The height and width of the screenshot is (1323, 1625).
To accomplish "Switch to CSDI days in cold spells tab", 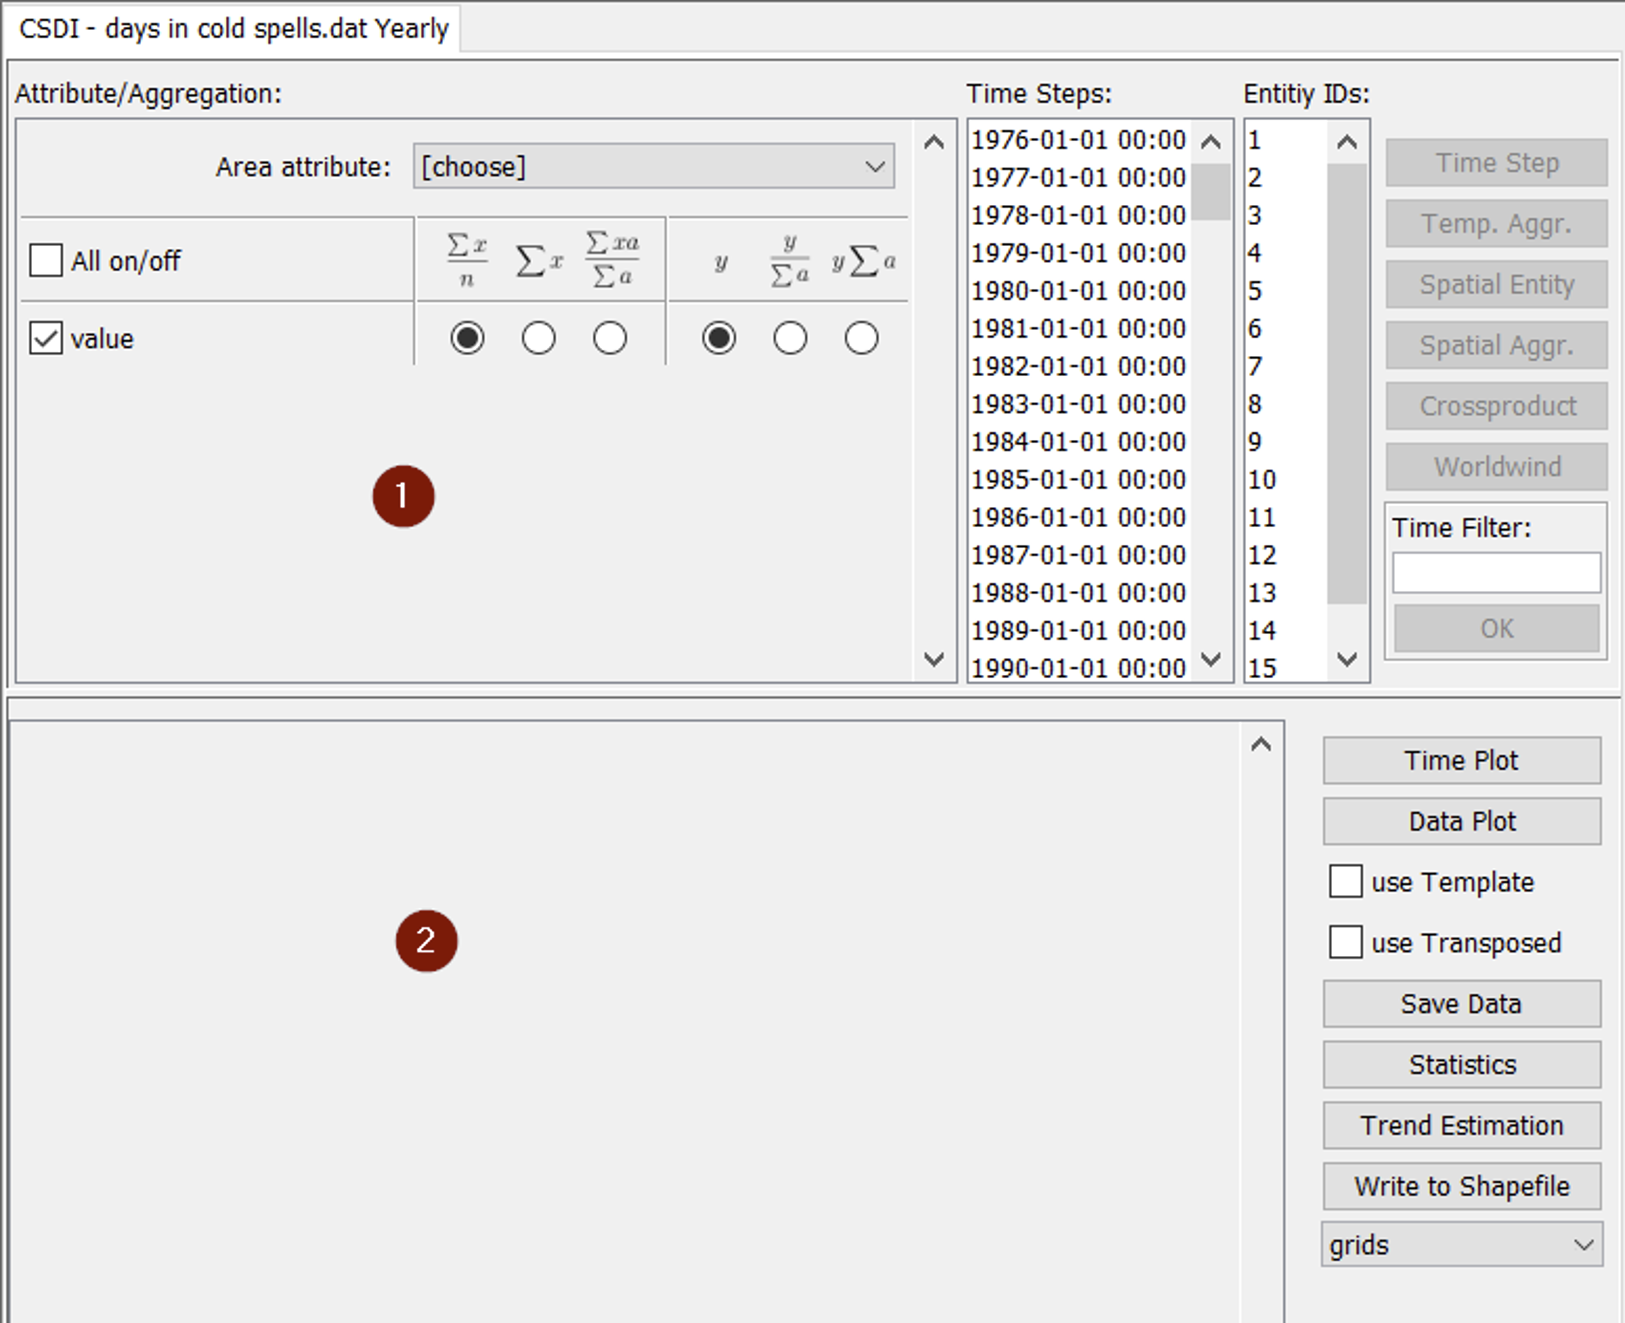I will [x=234, y=28].
